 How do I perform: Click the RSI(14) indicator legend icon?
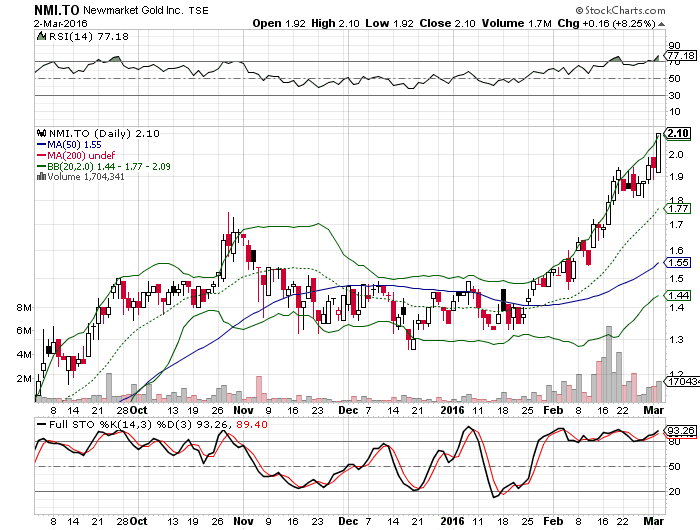click(x=41, y=36)
